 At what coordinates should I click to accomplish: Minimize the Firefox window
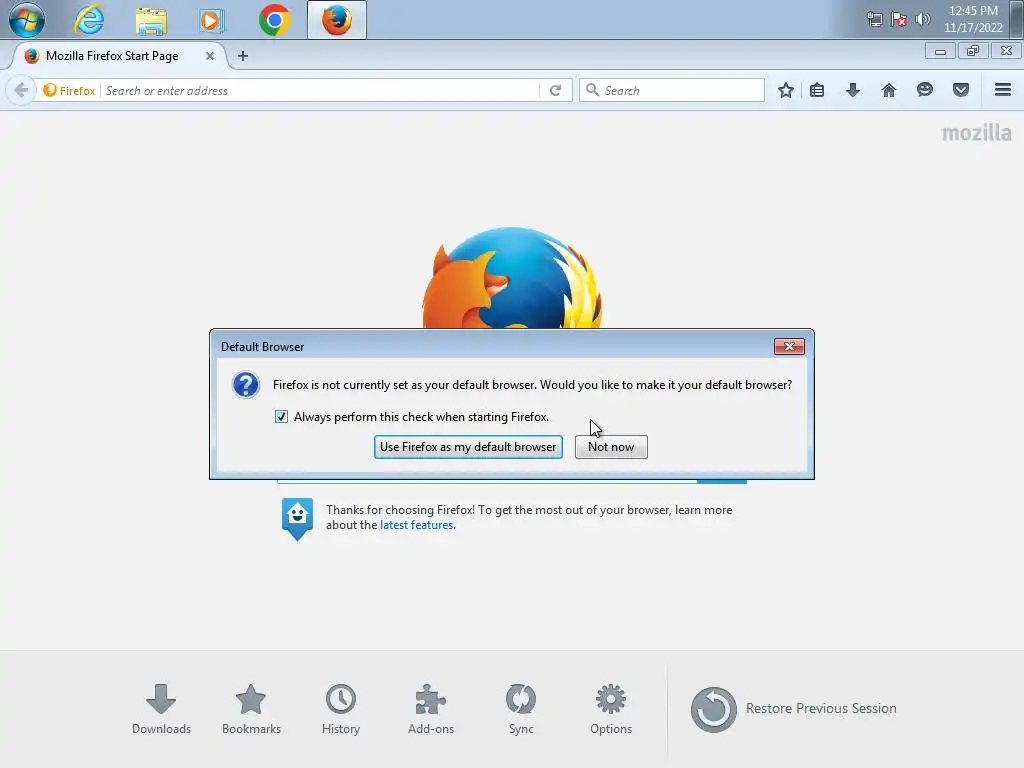tap(940, 51)
